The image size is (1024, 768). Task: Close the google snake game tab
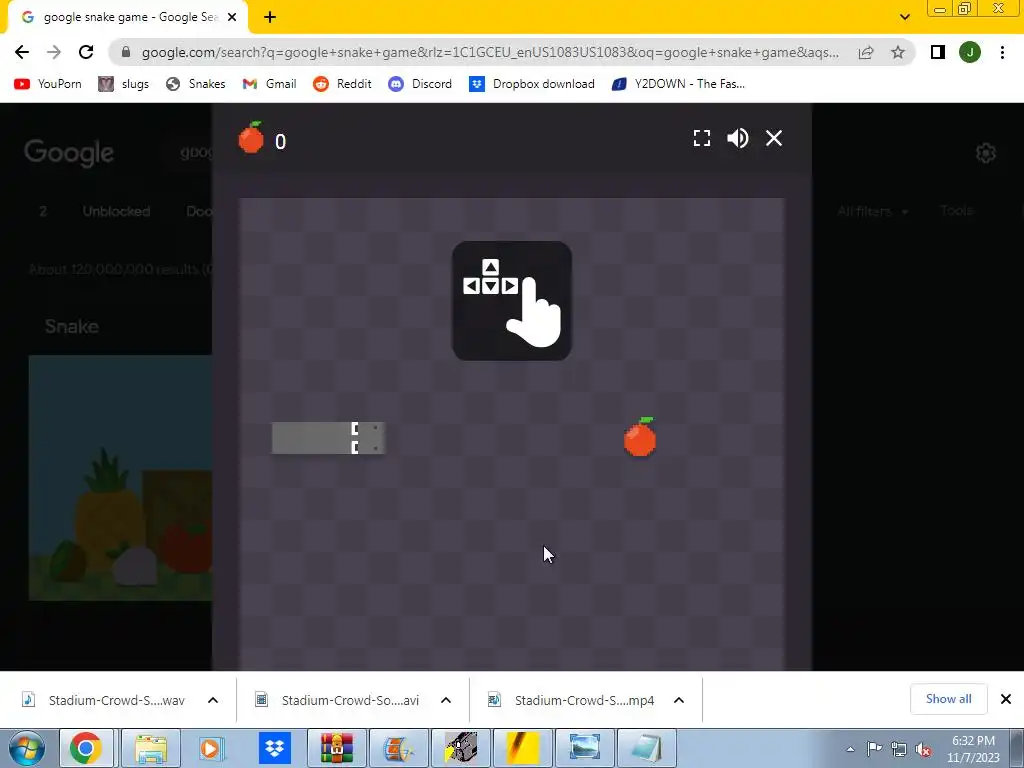pyautogui.click(x=232, y=17)
